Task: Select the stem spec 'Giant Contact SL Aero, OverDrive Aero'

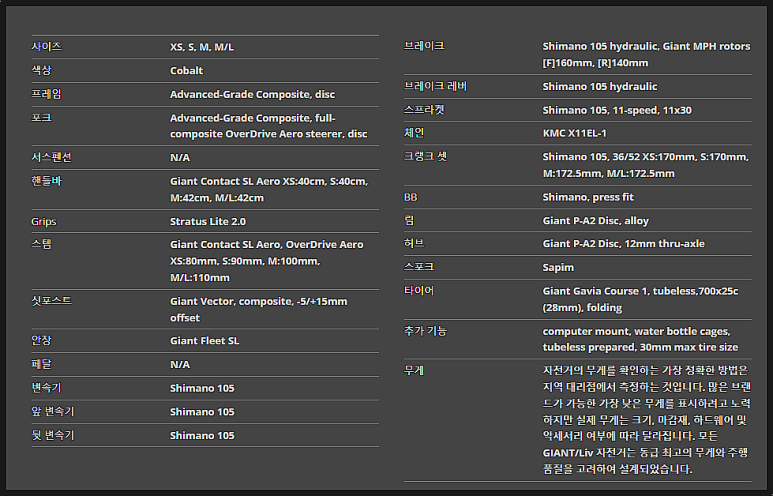Action: coord(267,261)
